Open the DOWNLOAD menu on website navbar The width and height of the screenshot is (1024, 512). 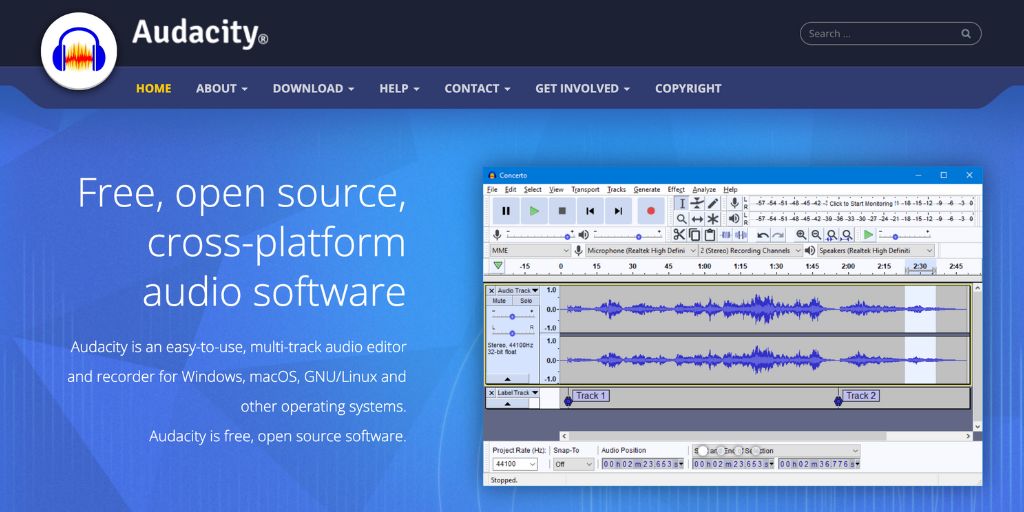point(313,88)
